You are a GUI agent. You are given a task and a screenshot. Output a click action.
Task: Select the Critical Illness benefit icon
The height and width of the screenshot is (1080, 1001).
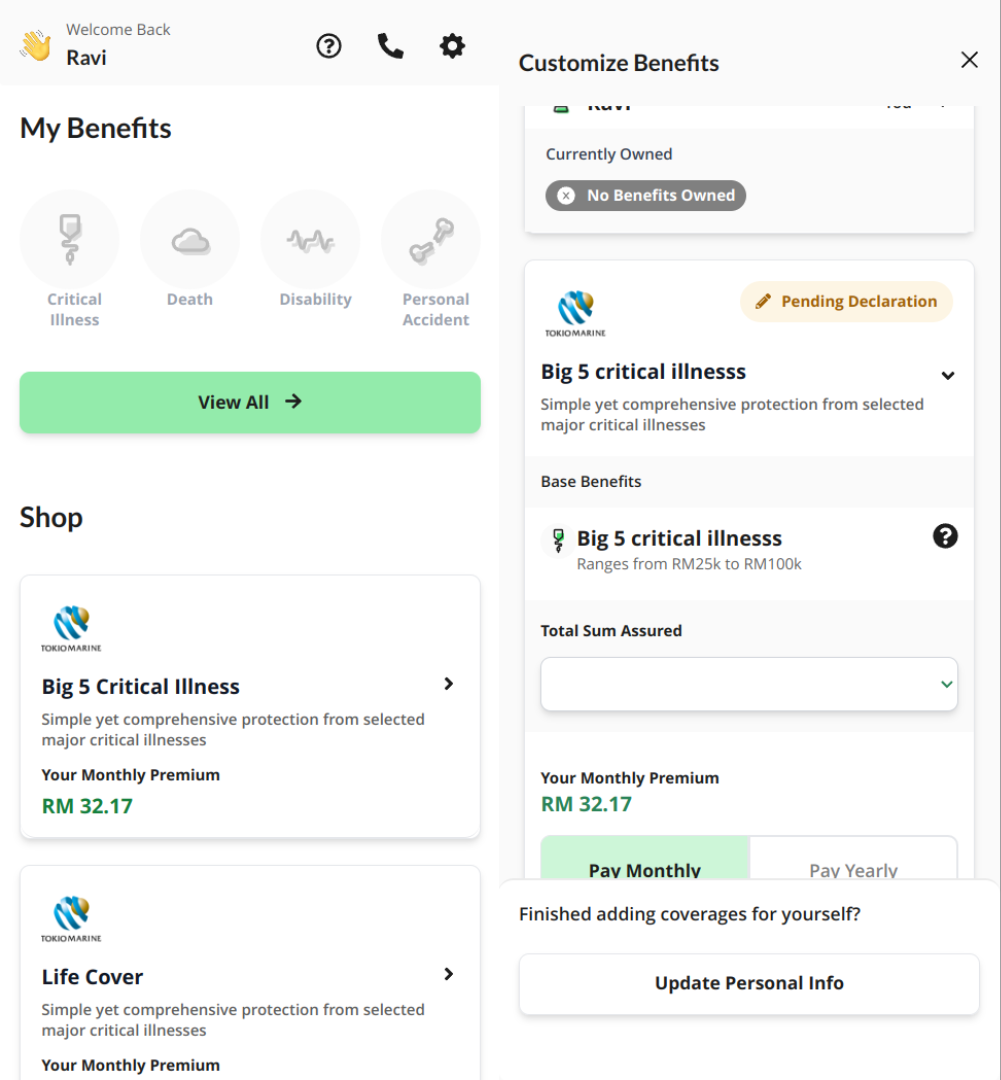[x=70, y=240]
